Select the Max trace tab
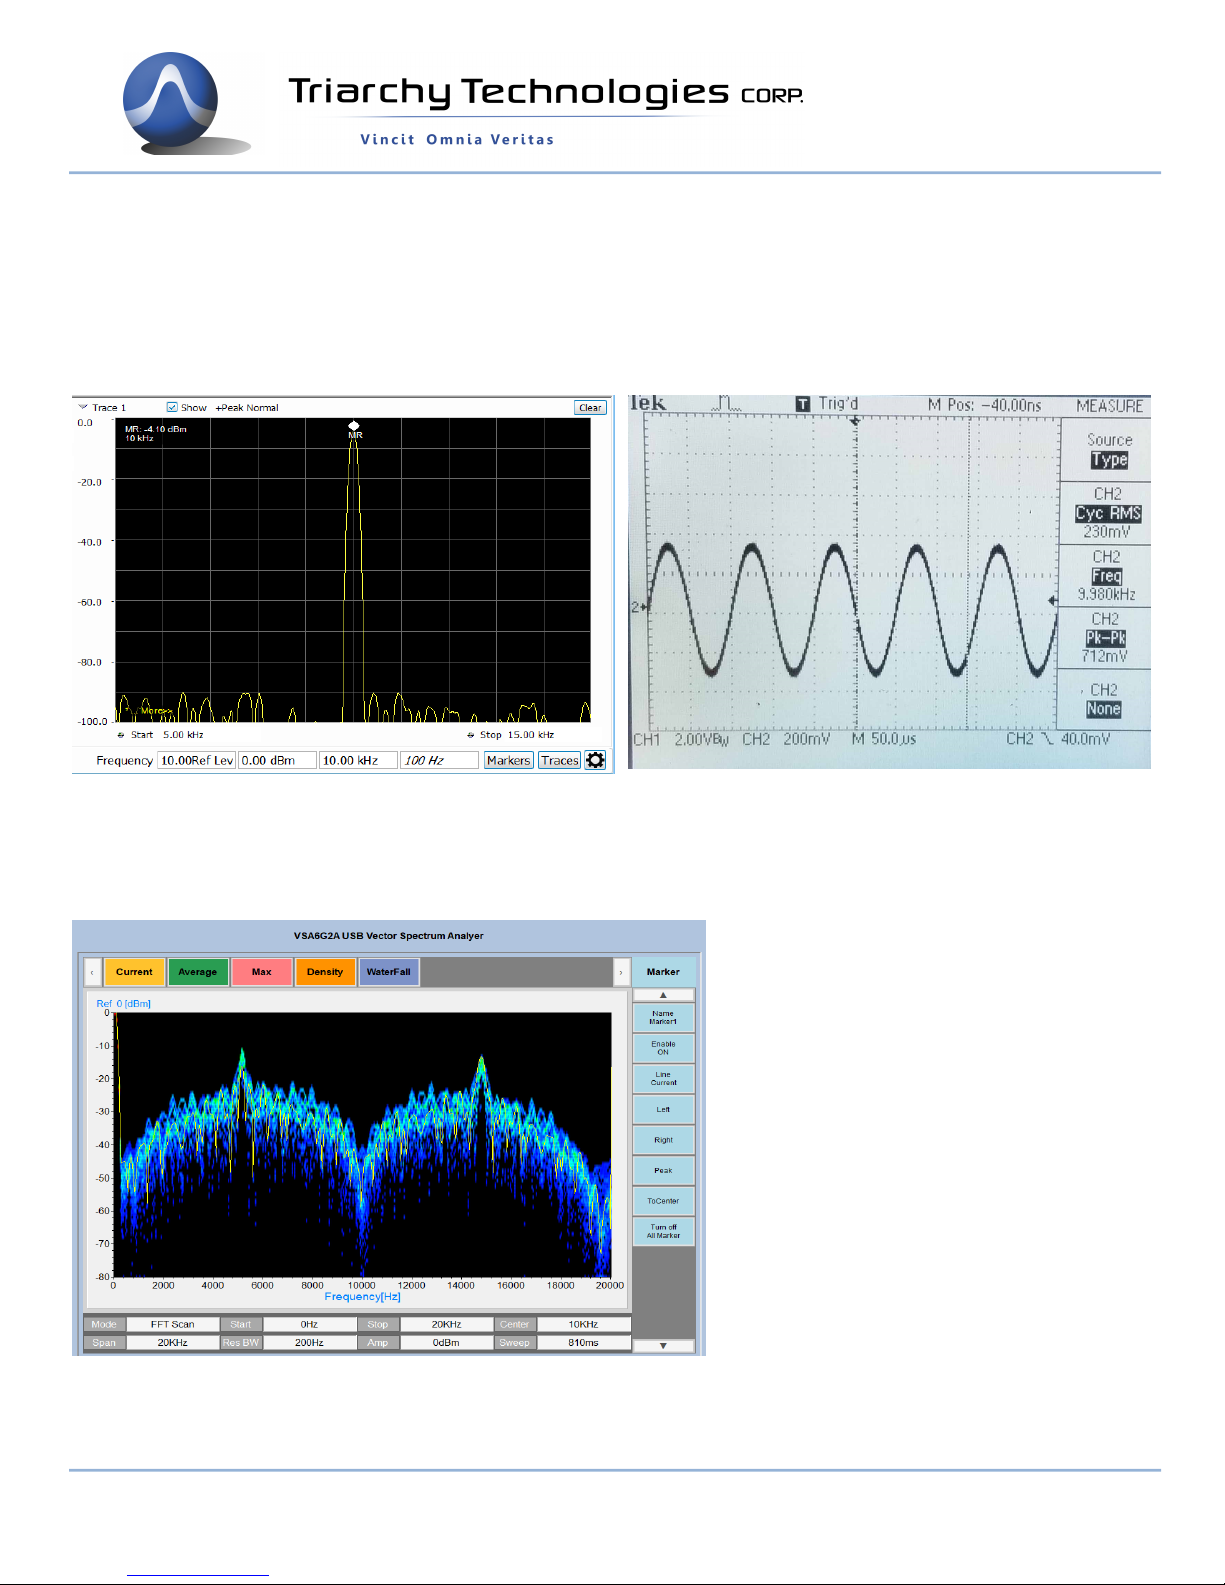Viewport: 1225px width, 1585px height. (261, 972)
